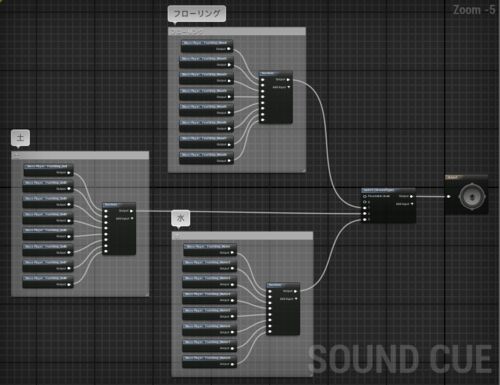
Task: Click the Random node output pin in 水 group
Action: (296, 291)
